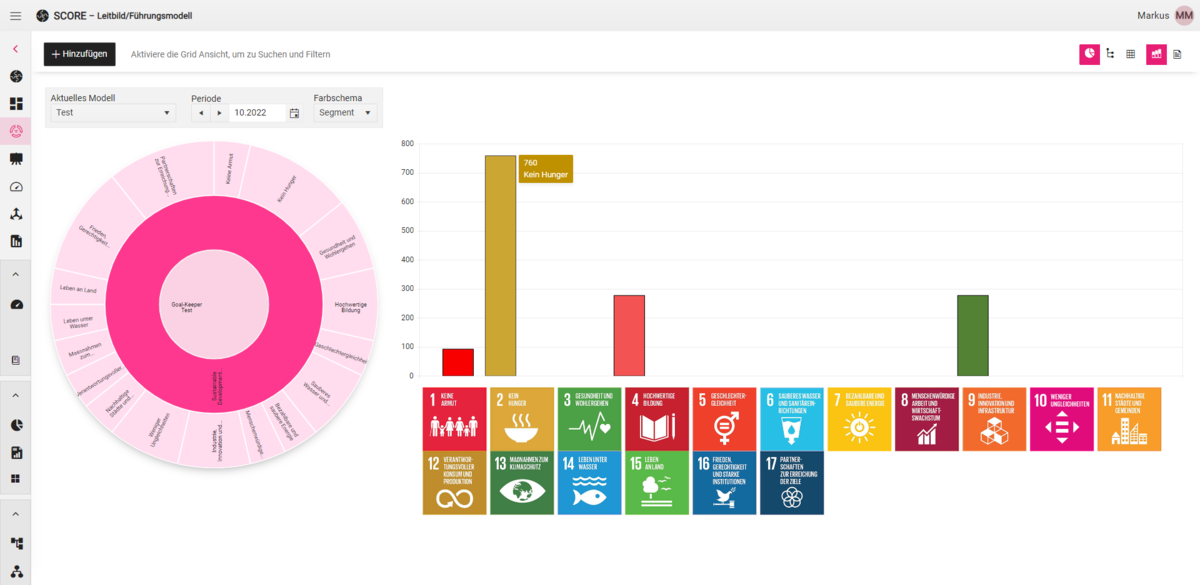This screenshot has height=585, width=1200.
Task: Switch to the tree hierarchy view
Action: 1110,54
